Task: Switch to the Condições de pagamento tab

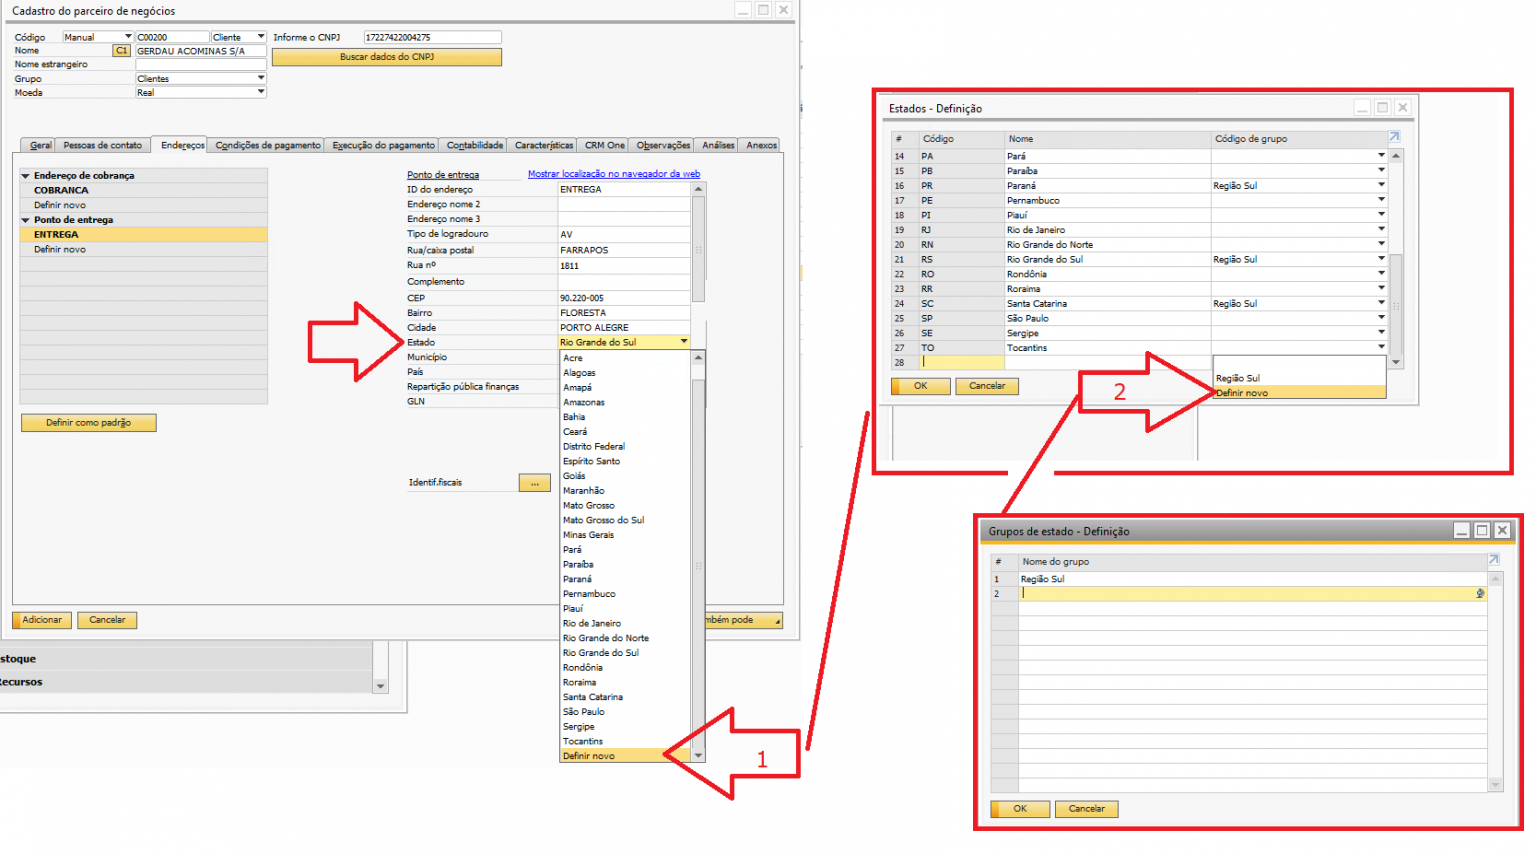Action: [x=268, y=146]
